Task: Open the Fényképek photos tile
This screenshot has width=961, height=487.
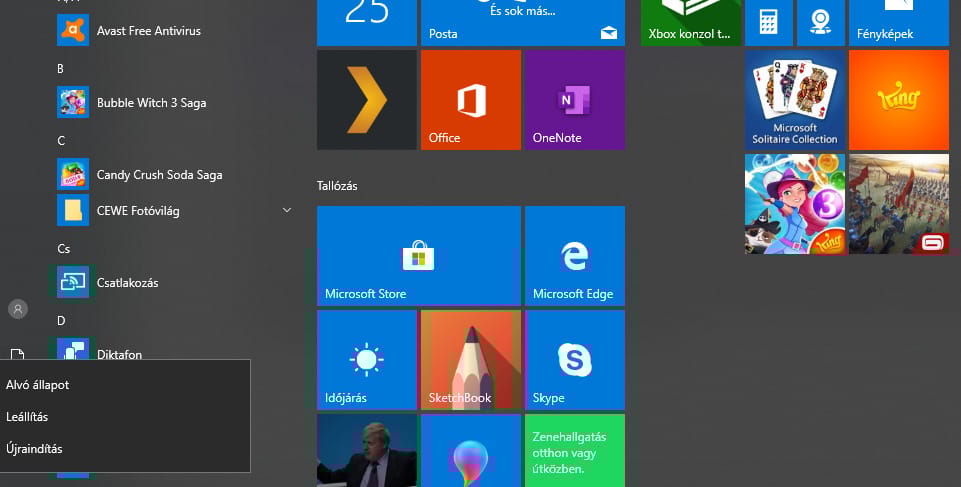Action: pyautogui.click(x=898, y=23)
